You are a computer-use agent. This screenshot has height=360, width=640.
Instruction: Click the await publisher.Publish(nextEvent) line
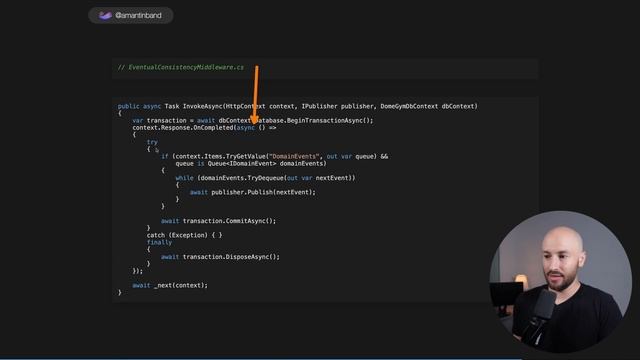[x=253, y=192]
